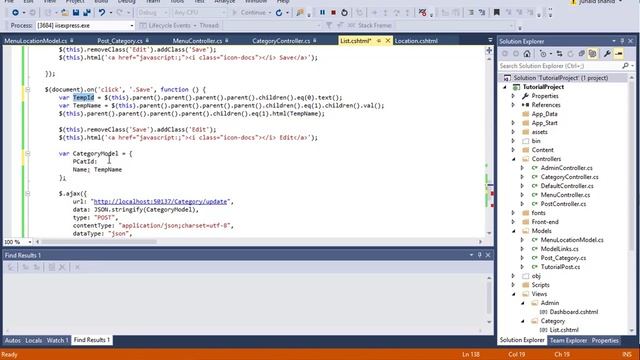Click Pending Changes Filter clock icon
This screenshot has height=360, width=640.
[543, 54]
